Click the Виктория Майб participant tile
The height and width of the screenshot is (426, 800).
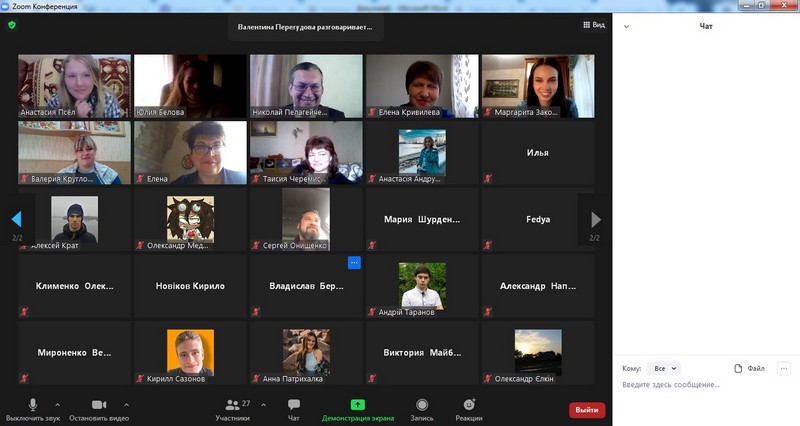(422, 353)
